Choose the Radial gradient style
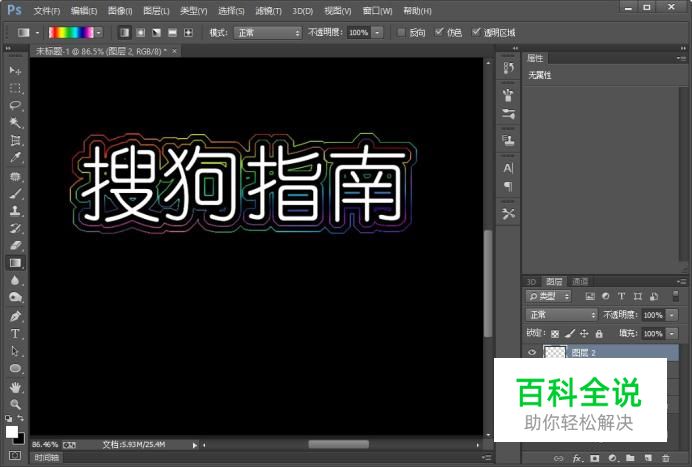Screen dimensions: 692x467 pos(141,33)
